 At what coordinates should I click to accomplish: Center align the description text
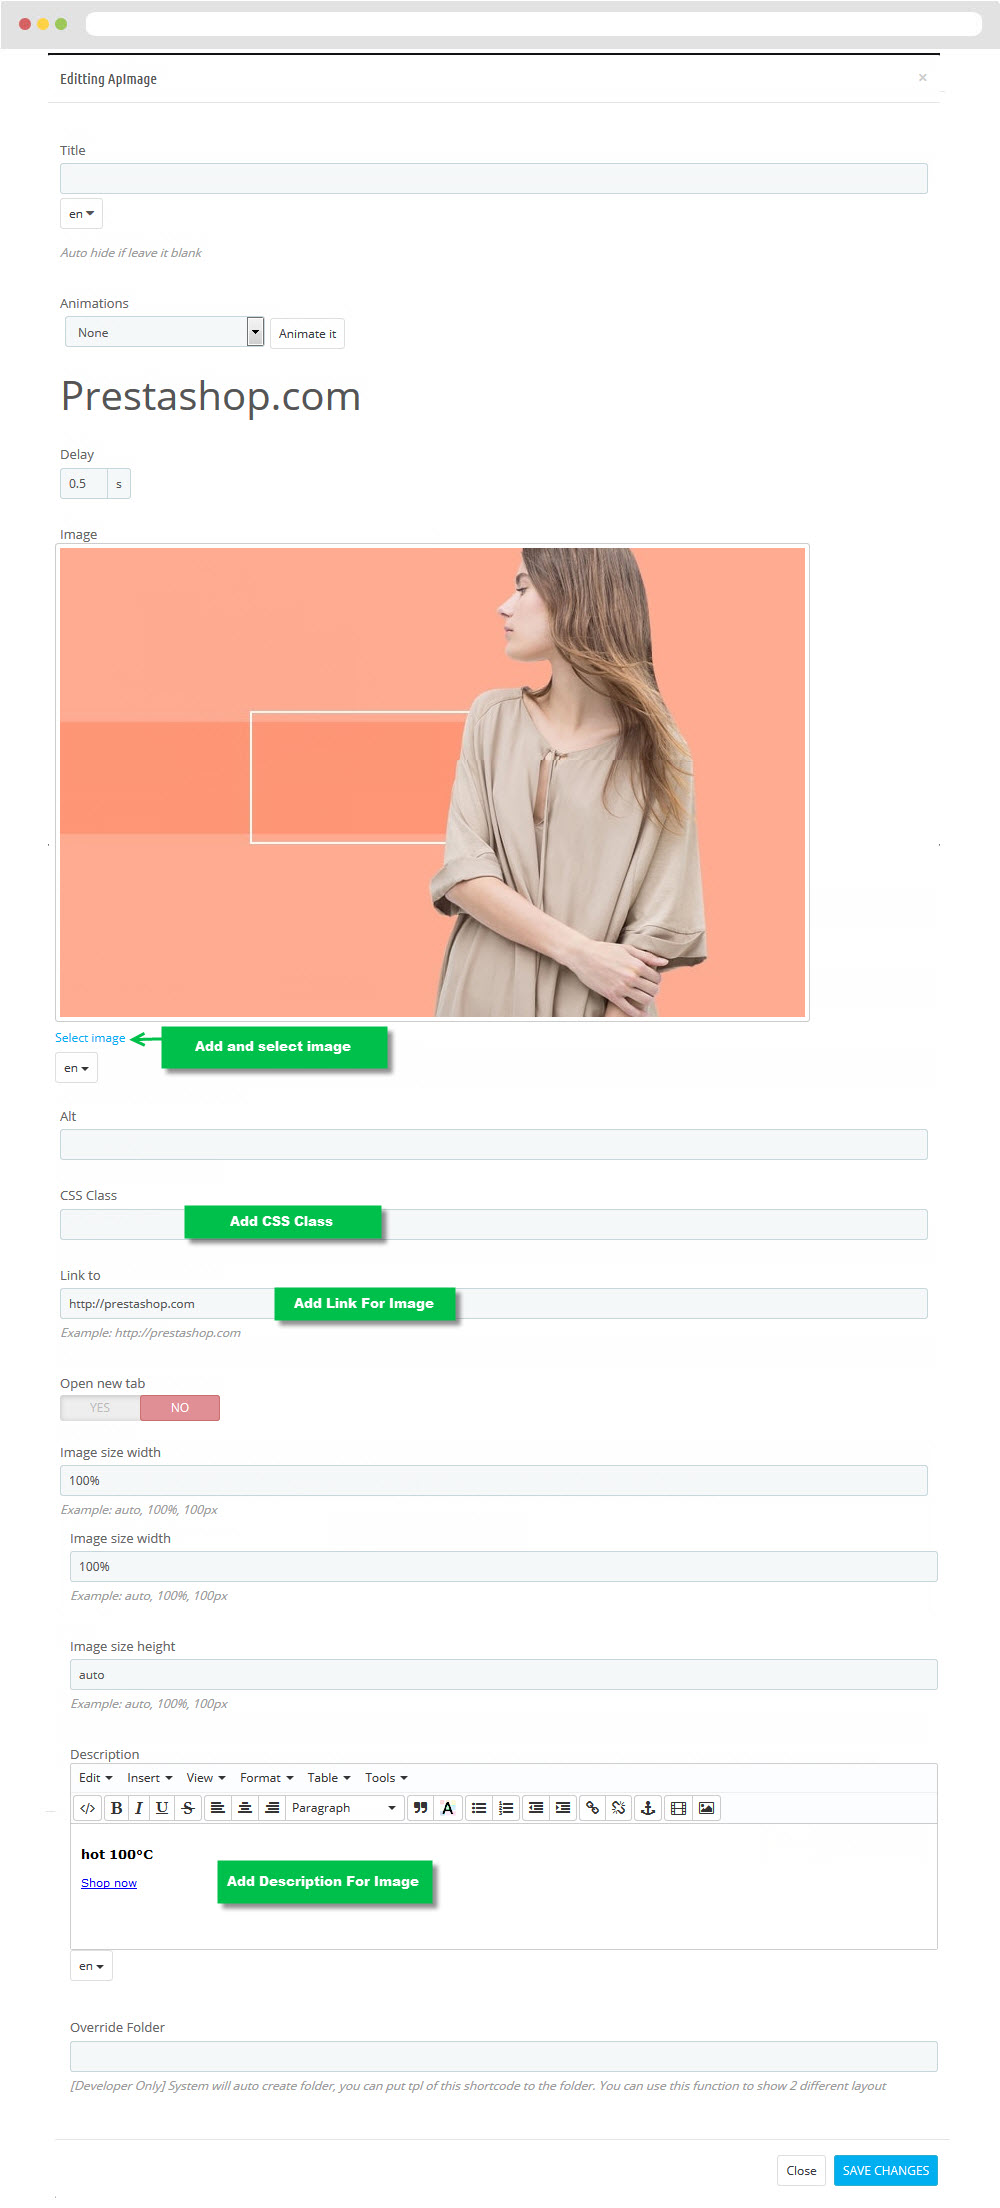coord(244,1808)
